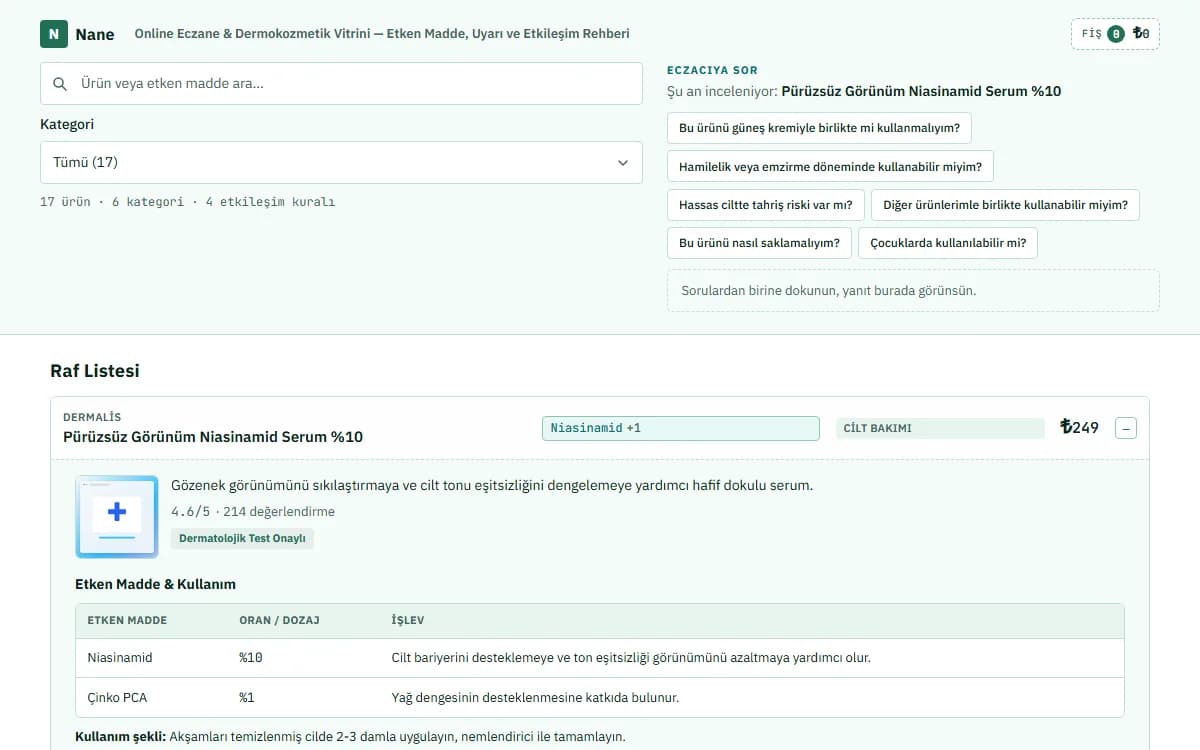Click the CİLT BAKIMI category tag
1200x750 pixels.
tap(940, 428)
